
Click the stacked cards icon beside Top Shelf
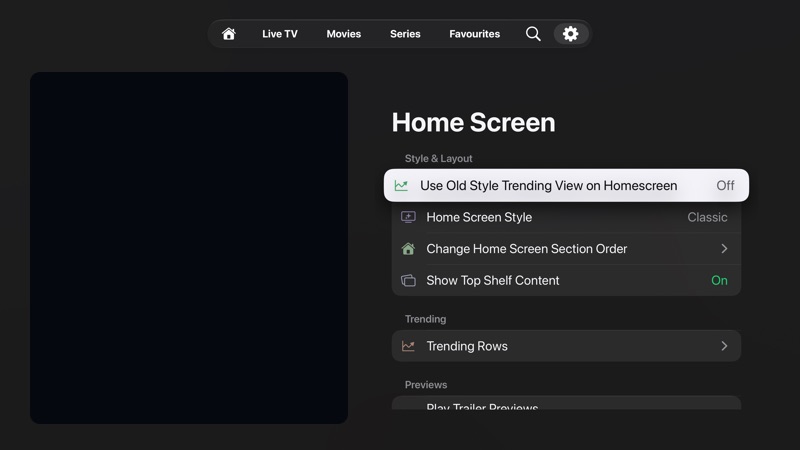[408, 281]
